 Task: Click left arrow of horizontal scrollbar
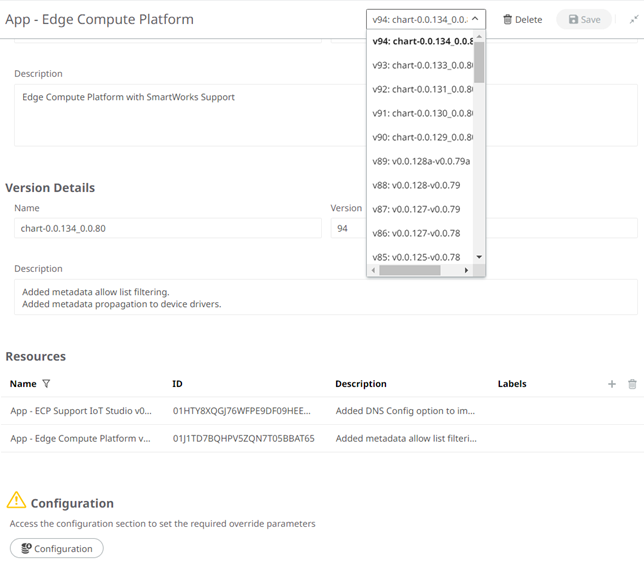click(374, 270)
